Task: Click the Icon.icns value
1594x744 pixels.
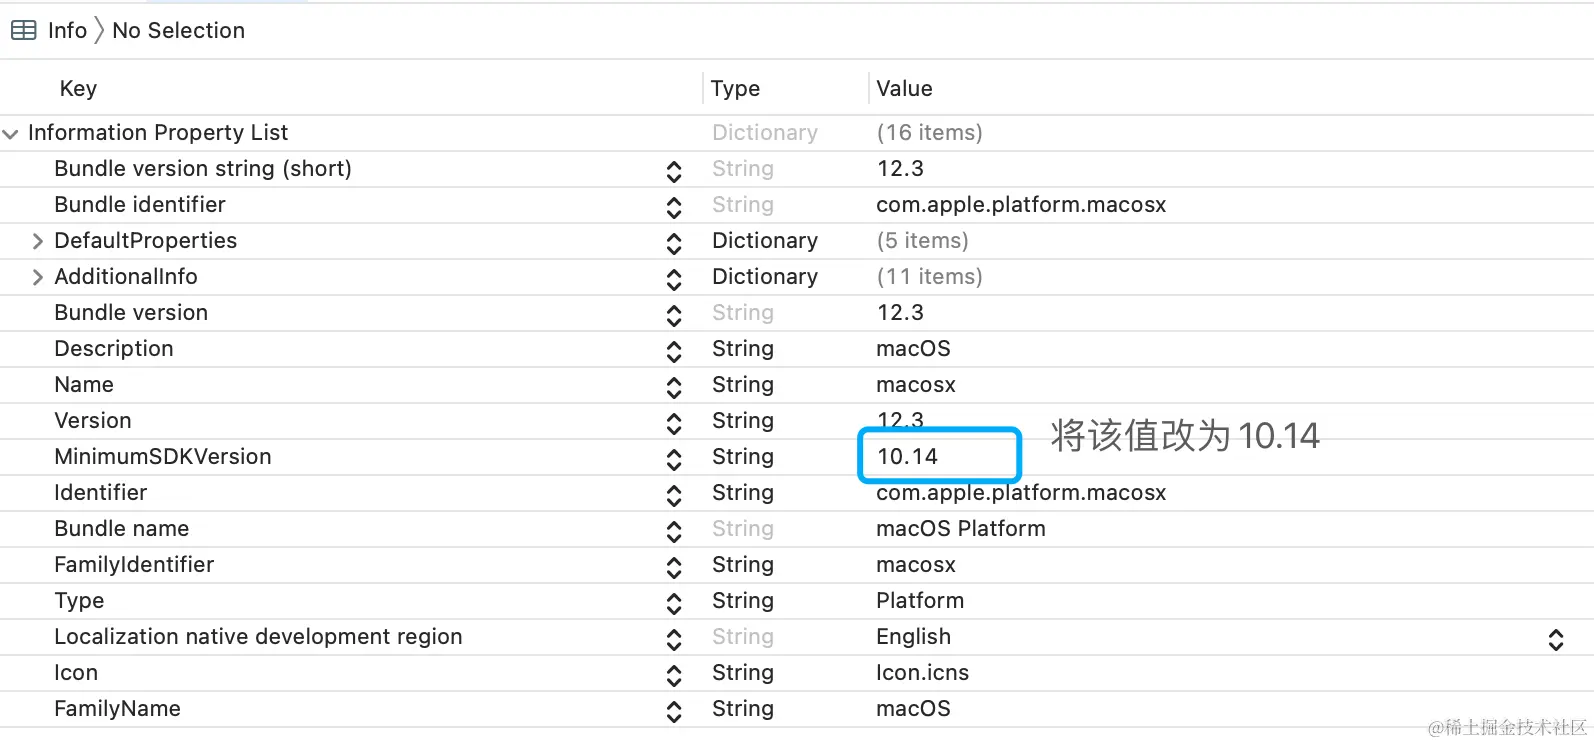Action: (922, 673)
